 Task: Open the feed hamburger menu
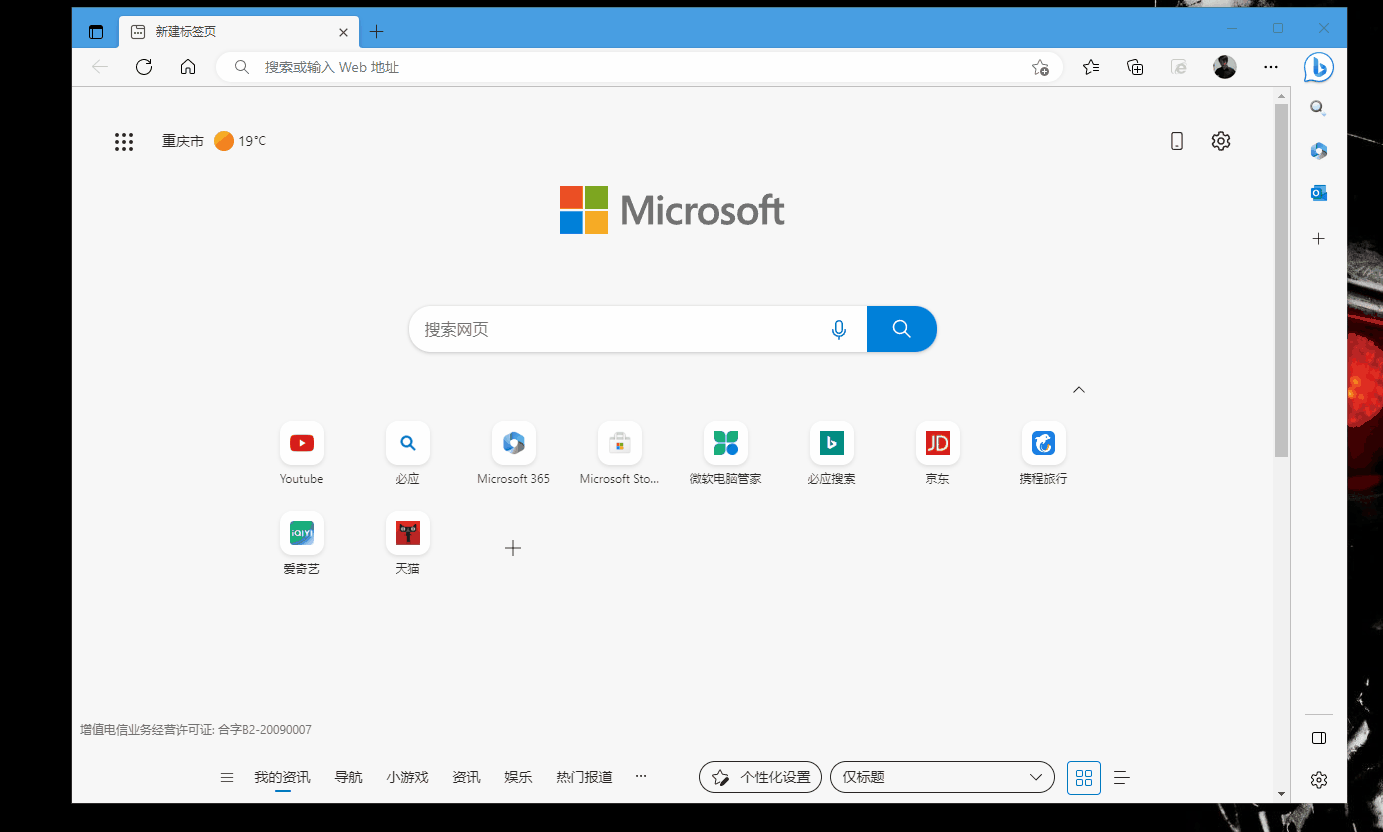(227, 777)
